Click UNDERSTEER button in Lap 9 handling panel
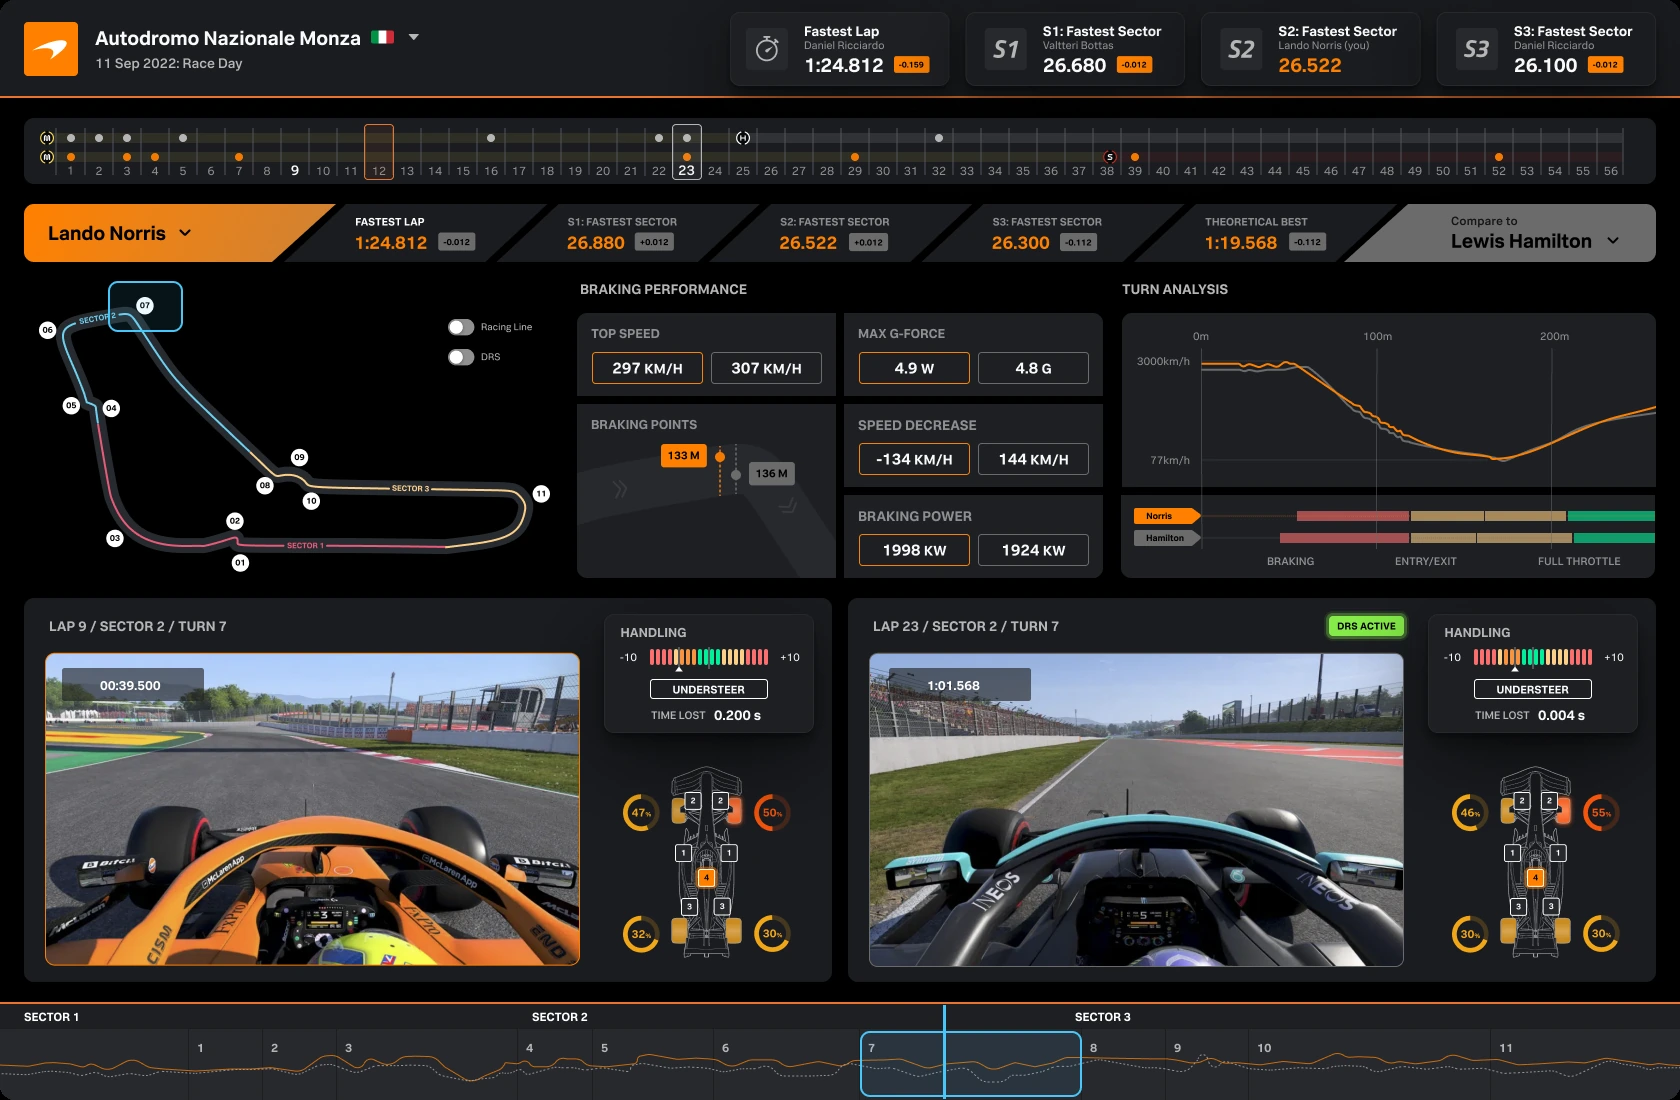The width and height of the screenshot is (1680, 1100). (x=709, y=689)
